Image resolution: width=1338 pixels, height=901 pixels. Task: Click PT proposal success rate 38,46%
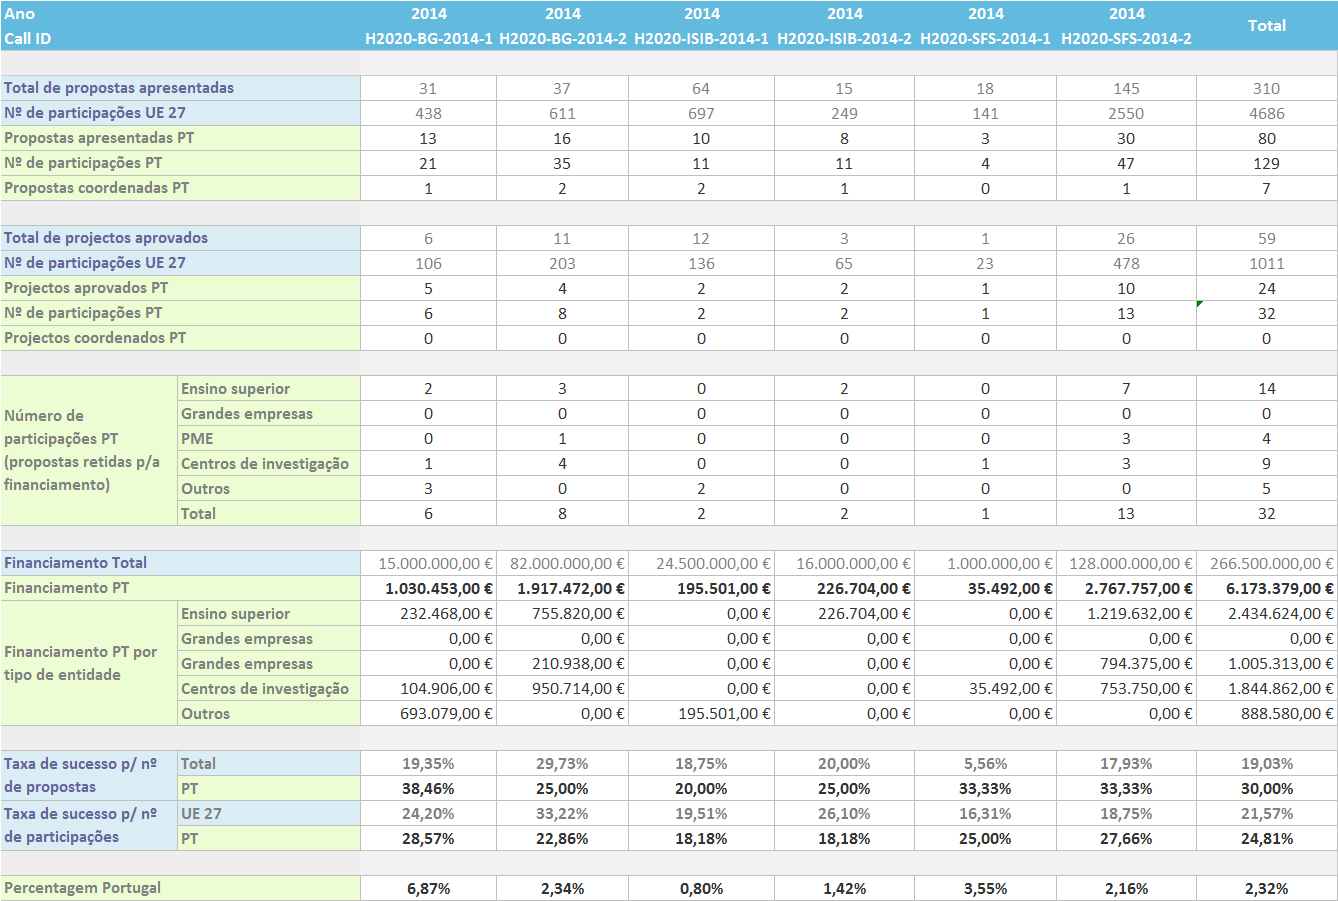[428, 788]
